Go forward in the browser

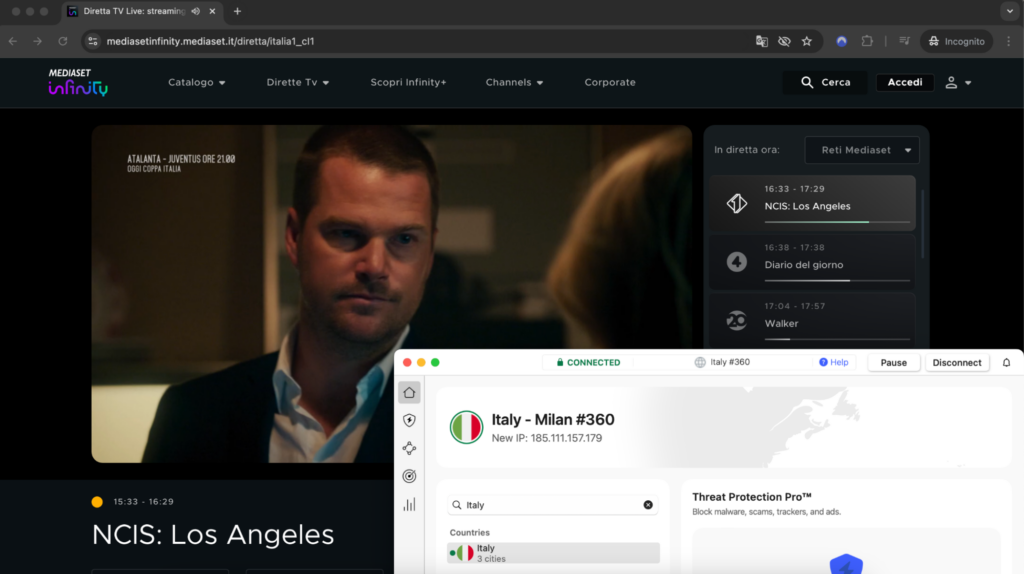point(37,41)
